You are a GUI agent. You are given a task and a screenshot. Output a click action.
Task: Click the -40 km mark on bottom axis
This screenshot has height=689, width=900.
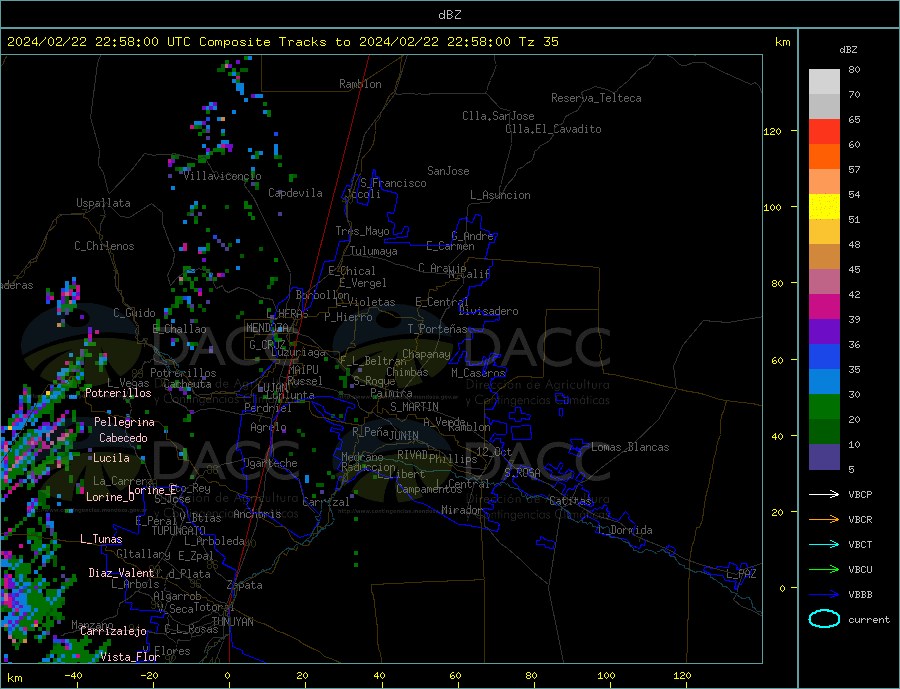point(73,676)
